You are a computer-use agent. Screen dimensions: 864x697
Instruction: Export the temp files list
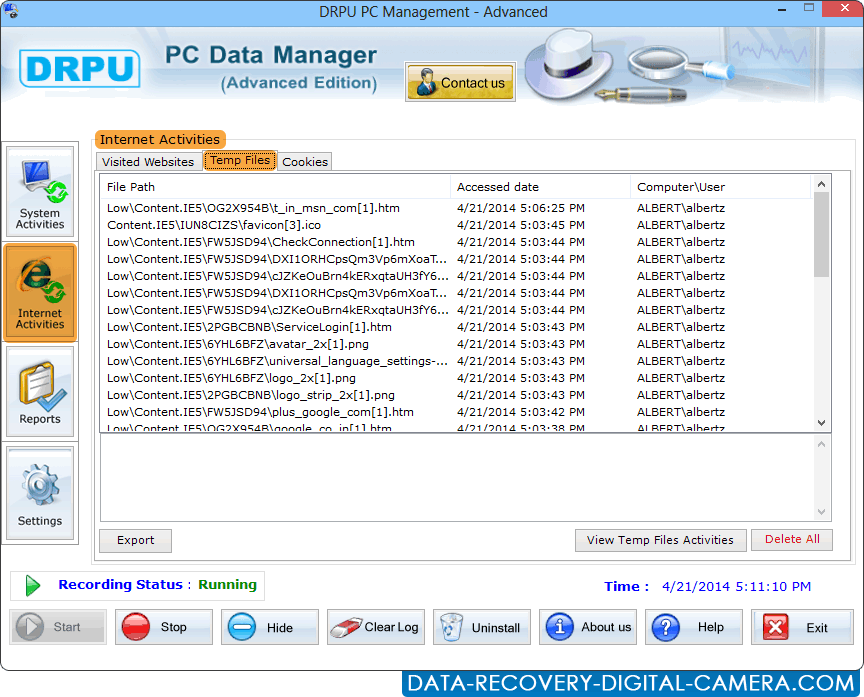point(136,541)
